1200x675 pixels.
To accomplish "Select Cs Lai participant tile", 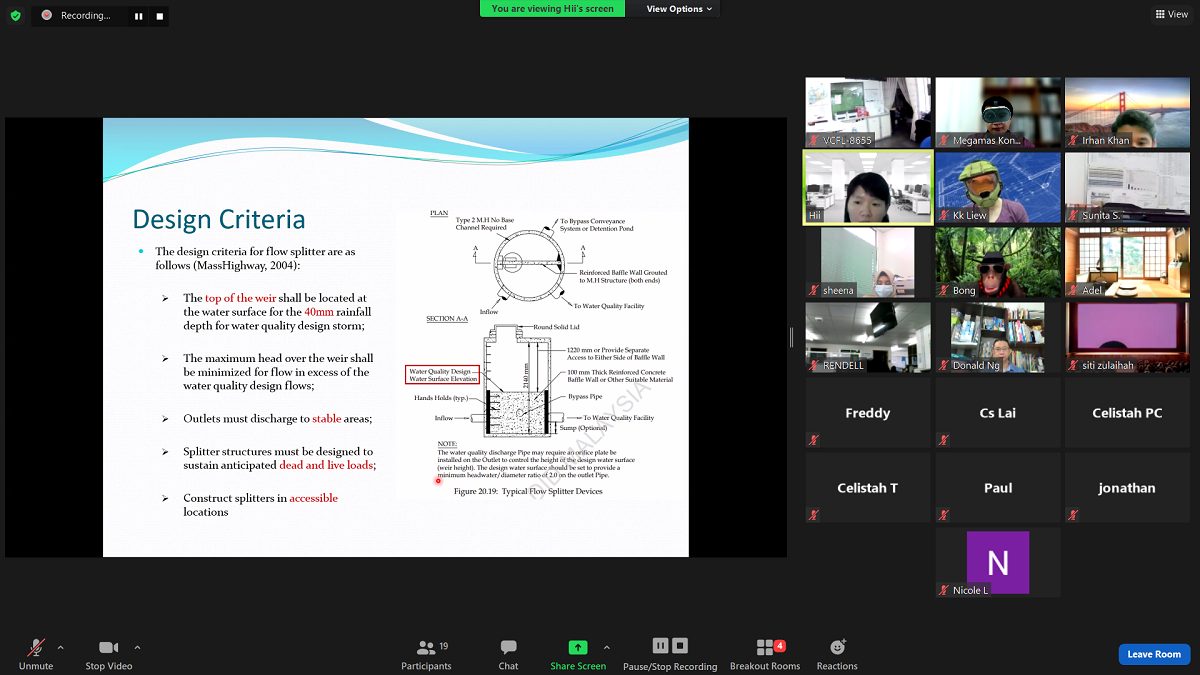I will [x=998, y=413].
